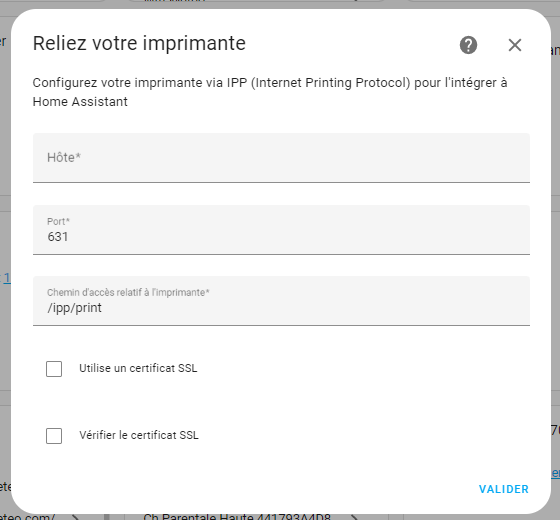Focus the Hôte input field
Viewport: 560px width, 520px height.
(281, 158)
